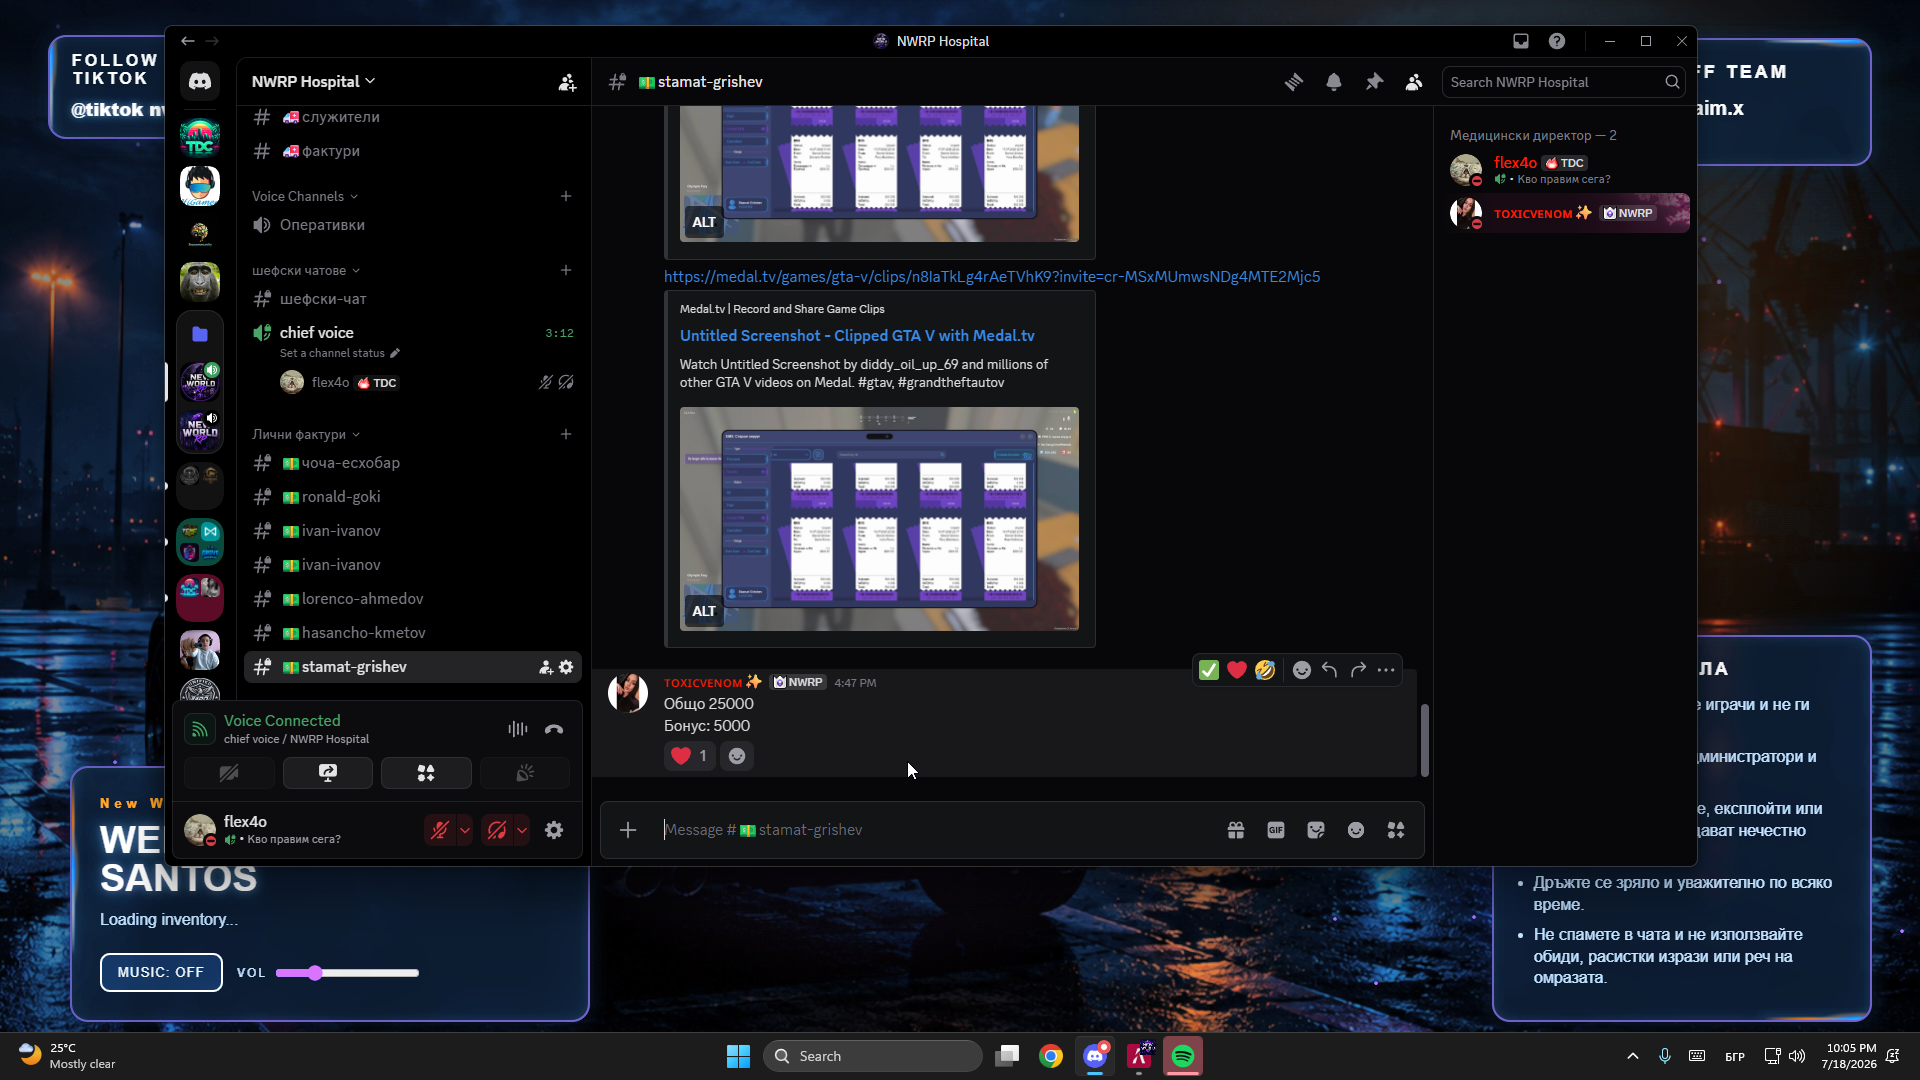Adjust the VOL slider in background window
Image resolution: width=1920 pixels, height=1080 pixels.
point(347,973)
